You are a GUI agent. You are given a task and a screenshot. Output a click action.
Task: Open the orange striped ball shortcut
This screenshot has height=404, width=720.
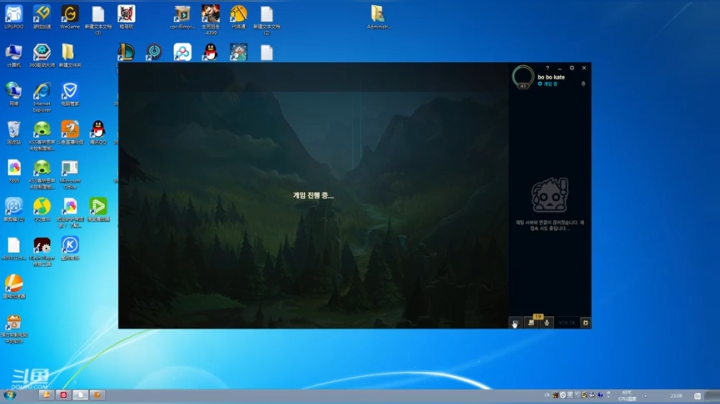(x=14, y=287)
